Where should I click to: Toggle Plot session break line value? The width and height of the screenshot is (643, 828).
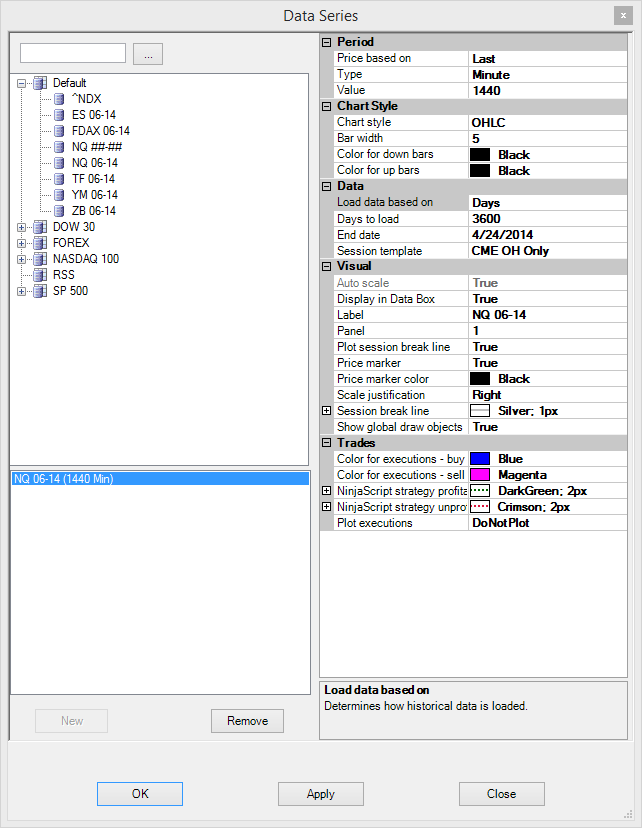548,347
